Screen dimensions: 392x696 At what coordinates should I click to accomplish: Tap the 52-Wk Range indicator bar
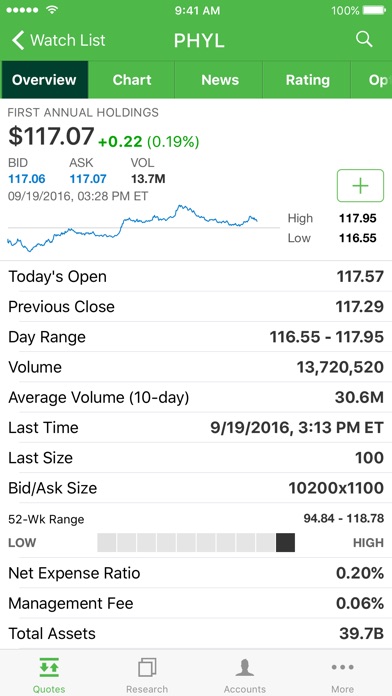click(x=196, y=542)
